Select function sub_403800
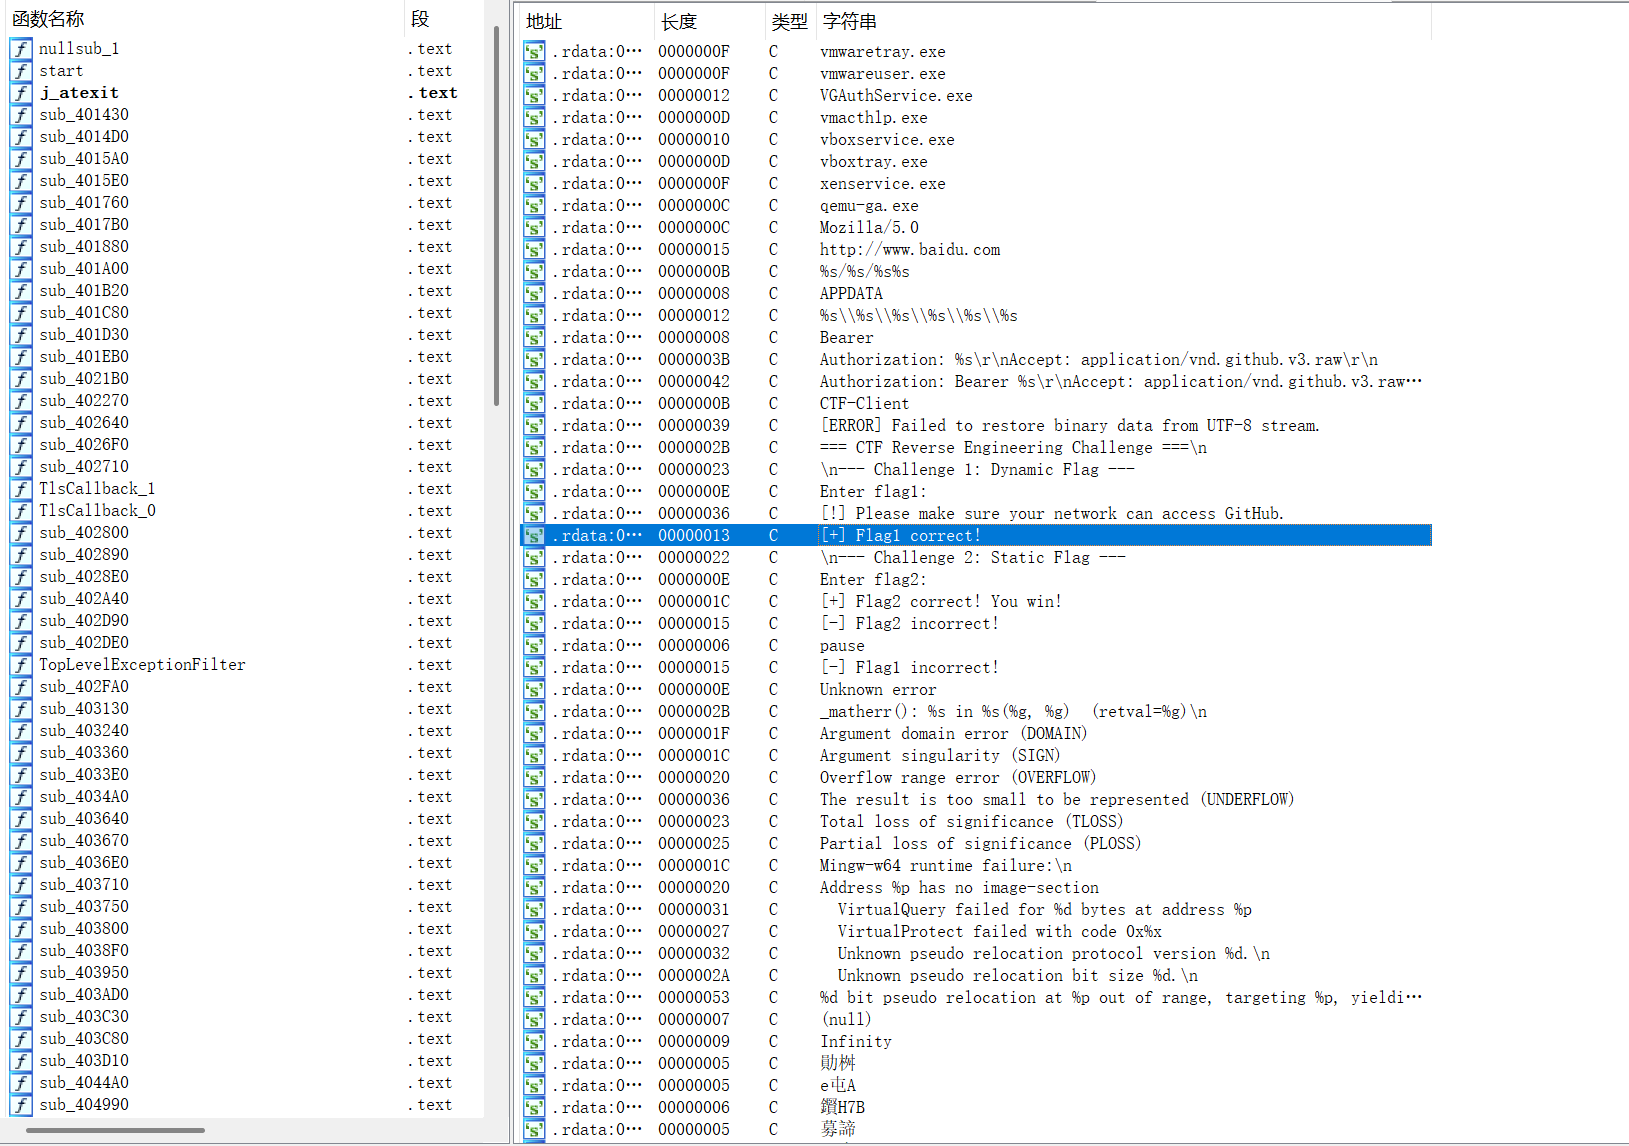Image resolution: width=1629 pixels, height=1146 pixels. [84, 929]
